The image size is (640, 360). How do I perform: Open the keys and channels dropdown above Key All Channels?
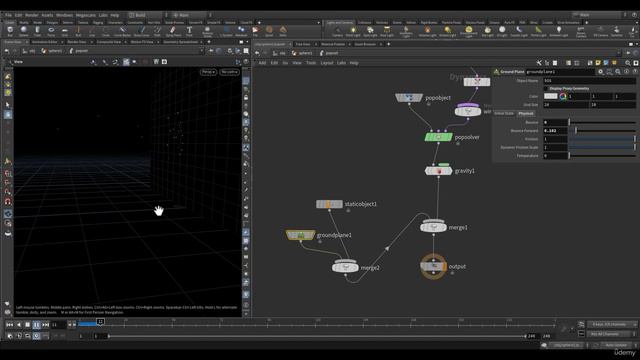612,324
